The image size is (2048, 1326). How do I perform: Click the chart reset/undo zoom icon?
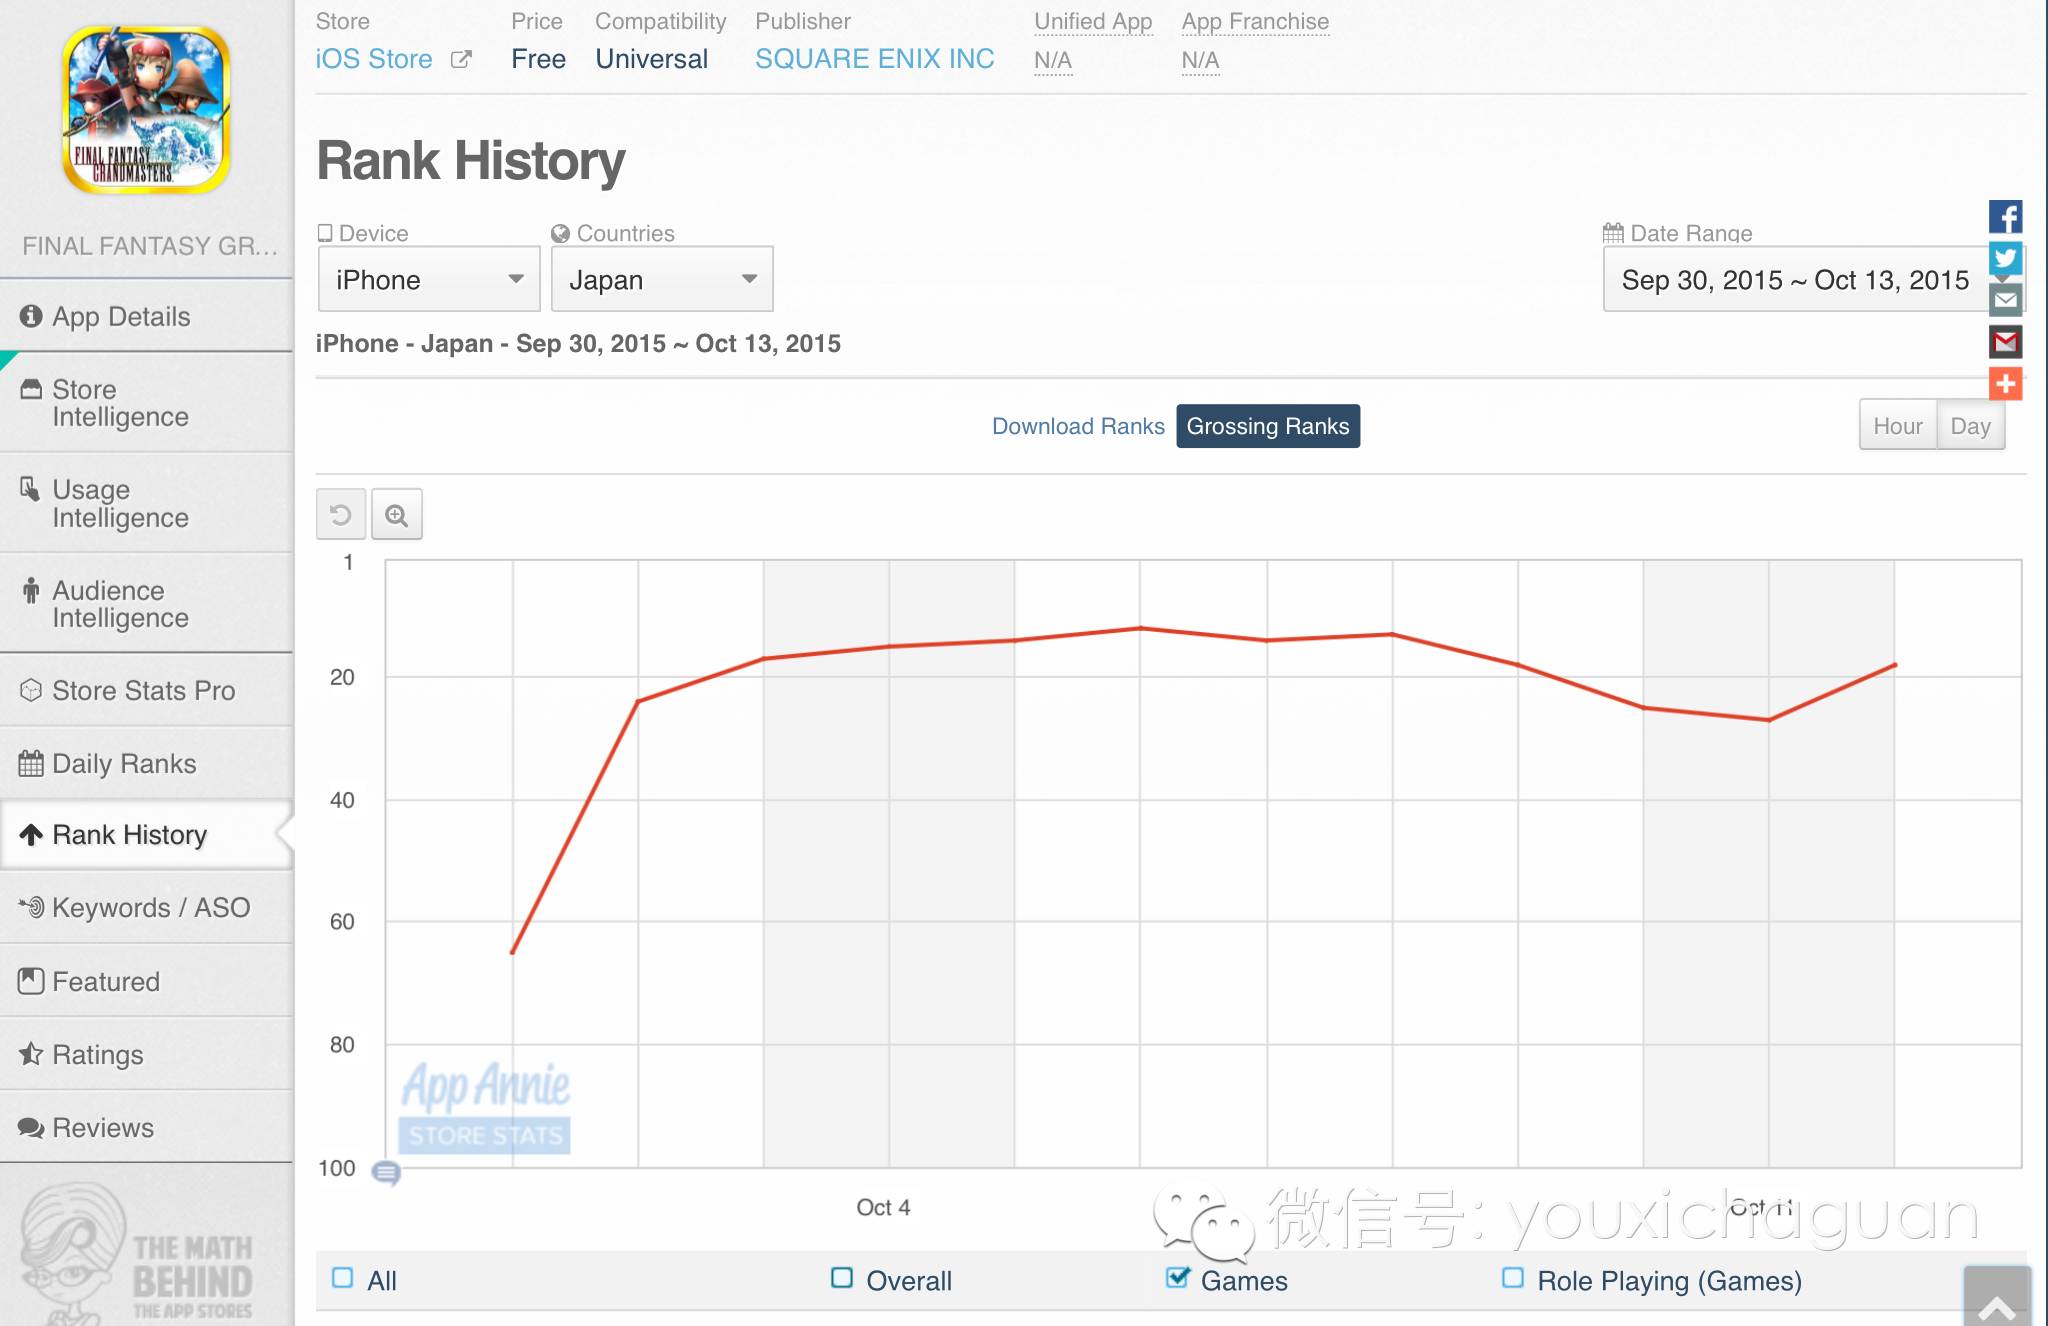[x=341, y=515]
